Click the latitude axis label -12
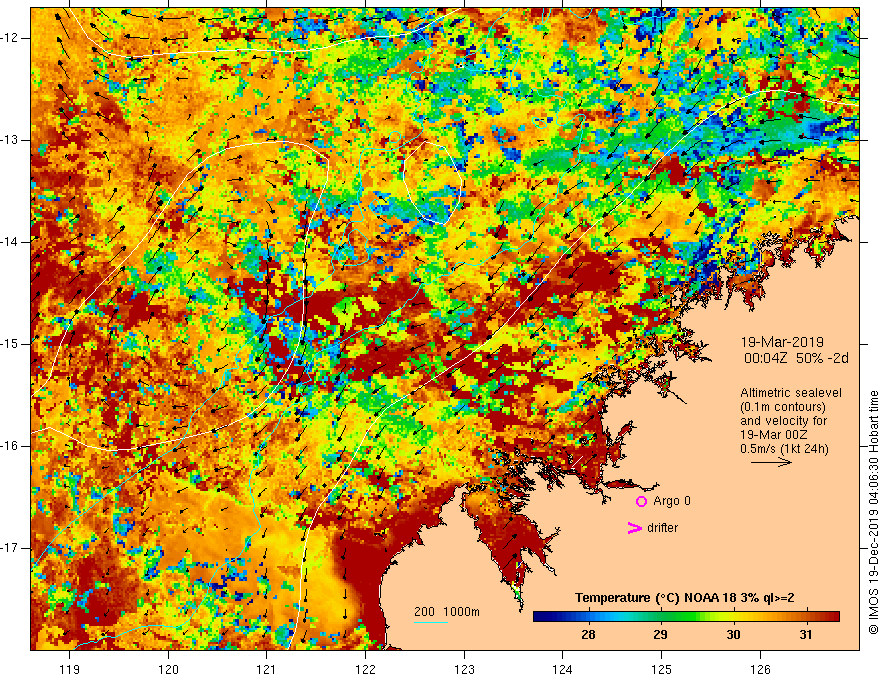Viewport: 880px width, 680px height. [x=10, y=38]
